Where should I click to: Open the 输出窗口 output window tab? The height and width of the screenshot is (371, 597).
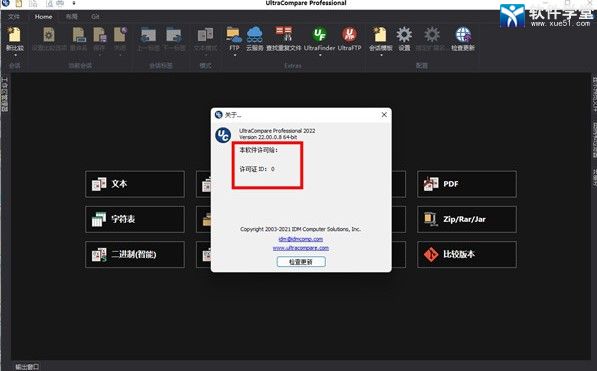pos(27,367)
